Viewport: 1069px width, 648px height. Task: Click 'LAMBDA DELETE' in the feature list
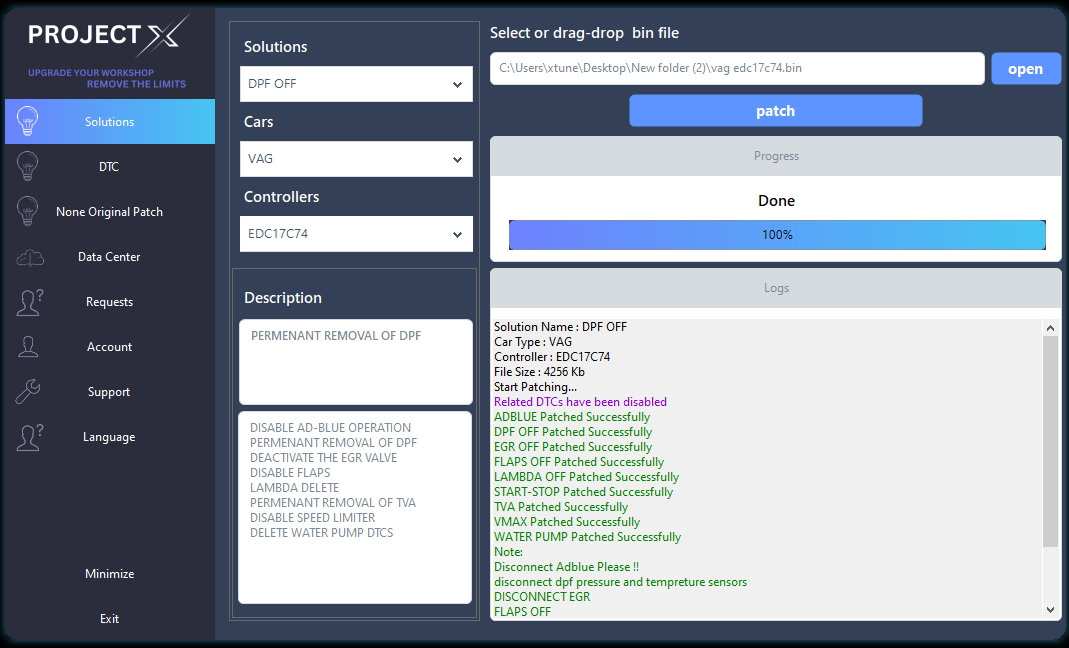pyautogui.click(x=295, y=488)
